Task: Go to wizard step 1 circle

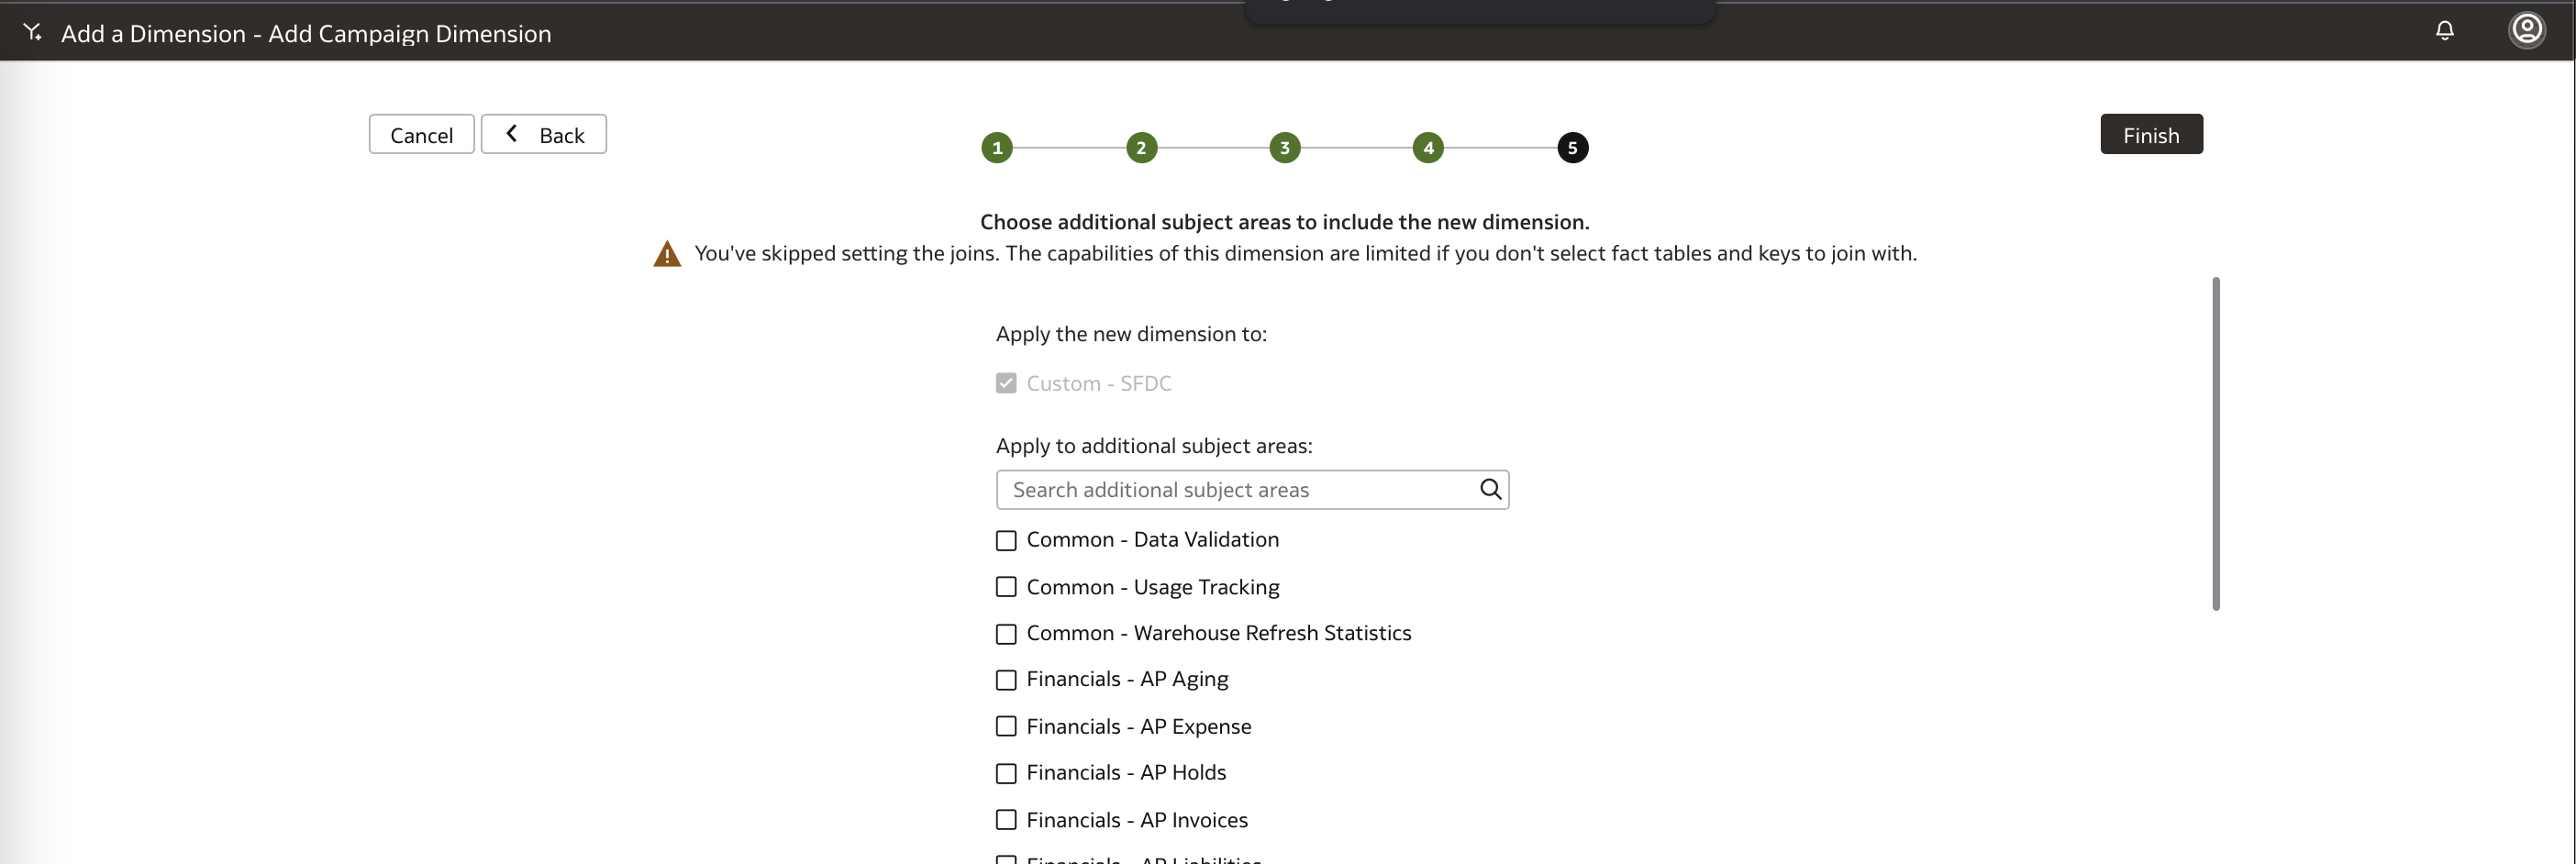Action: pyautogui.click(x=997, y=148)
